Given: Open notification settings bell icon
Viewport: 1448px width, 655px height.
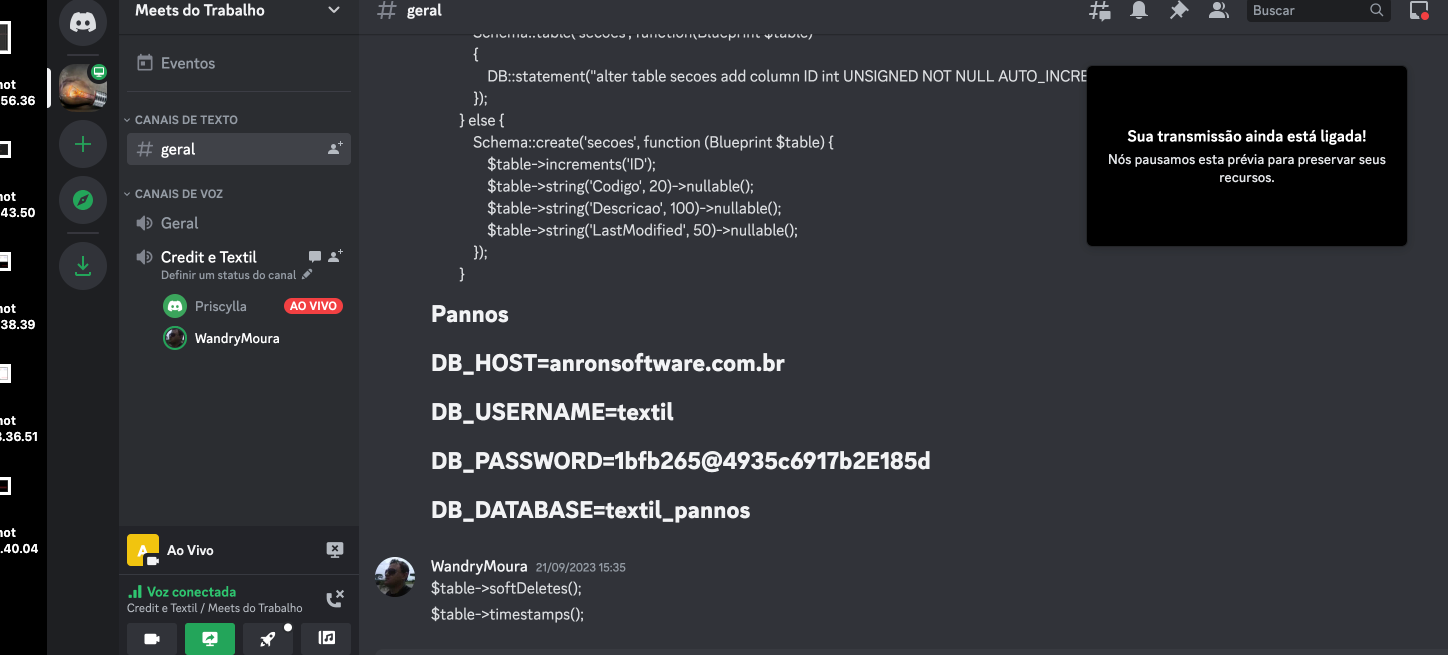Looking at the screenshot, I should pos(1139,11).
